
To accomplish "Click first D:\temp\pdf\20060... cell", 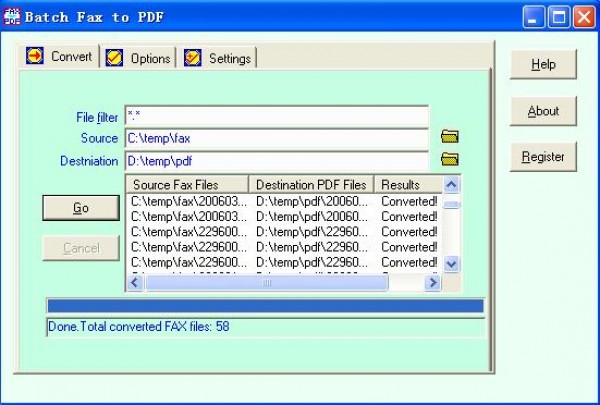I will point(312,201).
